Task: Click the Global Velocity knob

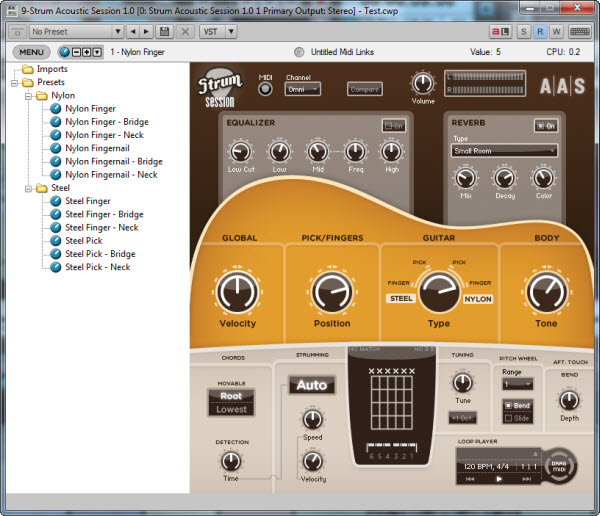Action: (x=237, y=292)
